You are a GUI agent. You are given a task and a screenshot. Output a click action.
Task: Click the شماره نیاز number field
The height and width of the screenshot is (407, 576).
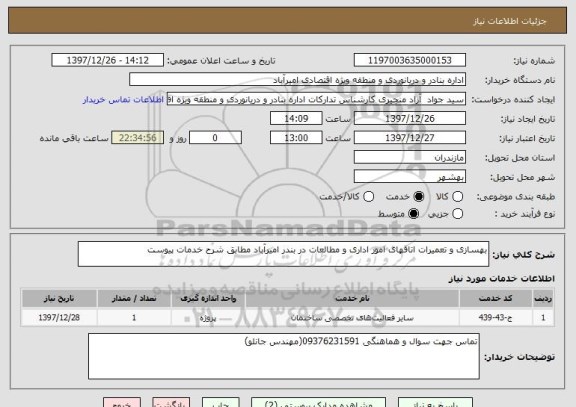[x=410, y=60]
